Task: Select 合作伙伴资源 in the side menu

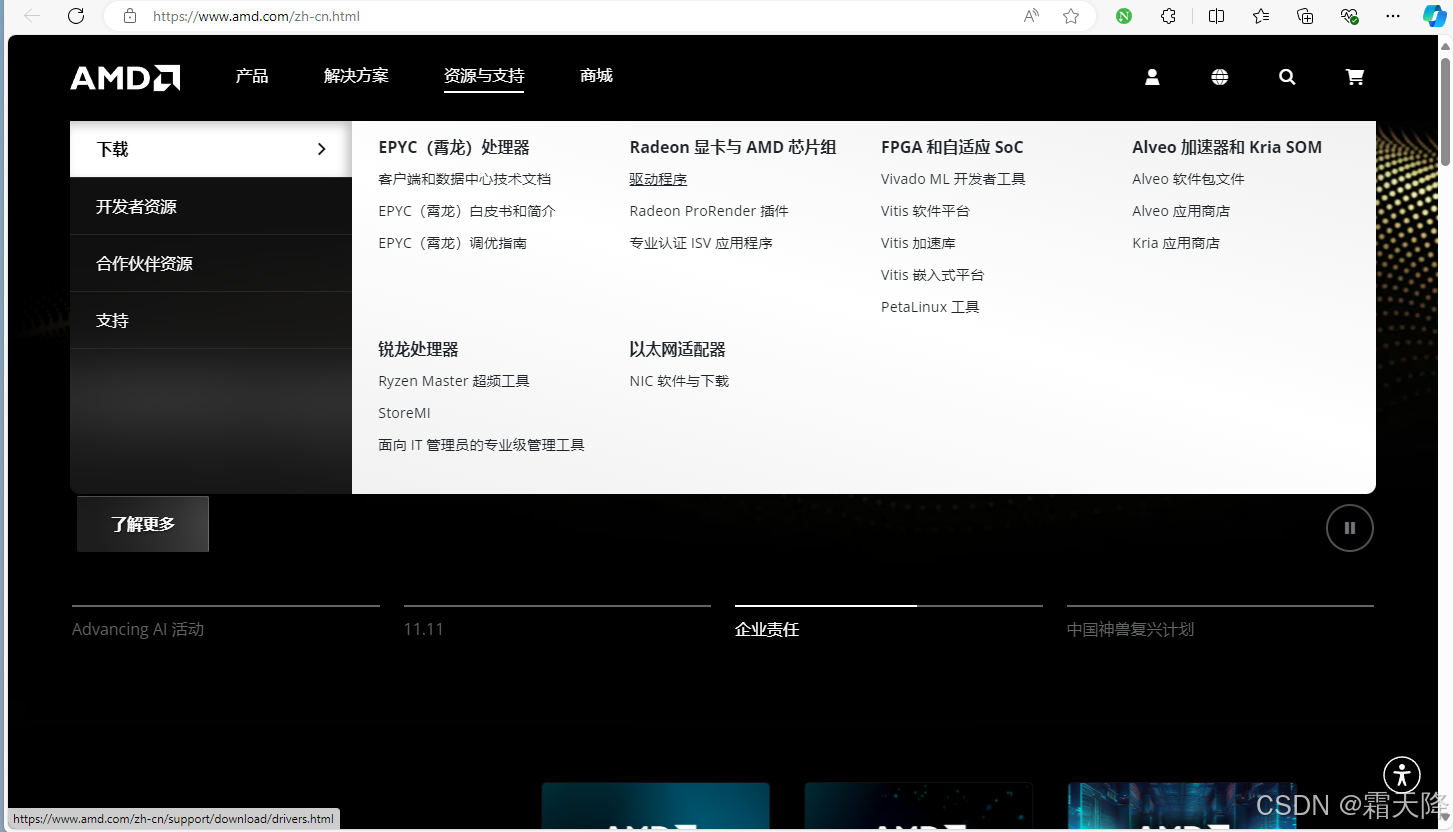Action: (211, 264)
